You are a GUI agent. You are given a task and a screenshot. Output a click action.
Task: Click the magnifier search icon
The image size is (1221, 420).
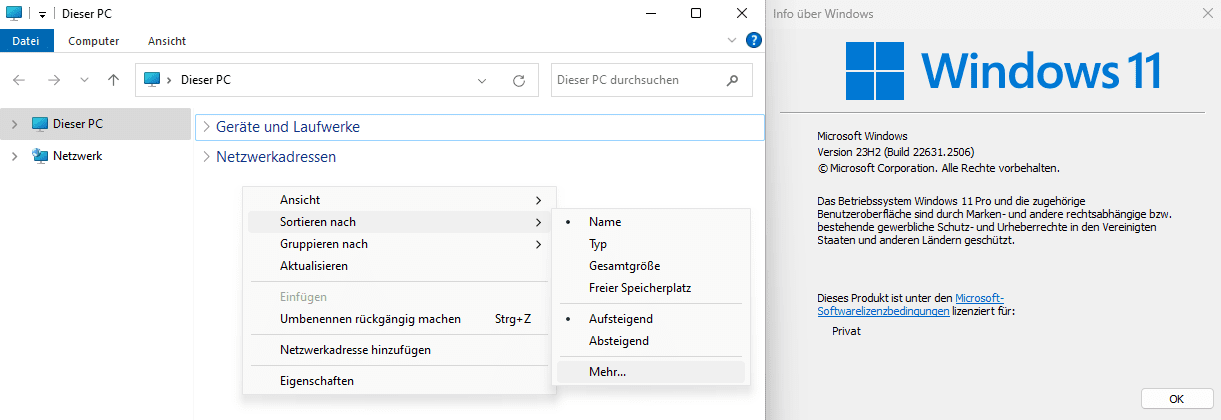(x=733, y=80)
